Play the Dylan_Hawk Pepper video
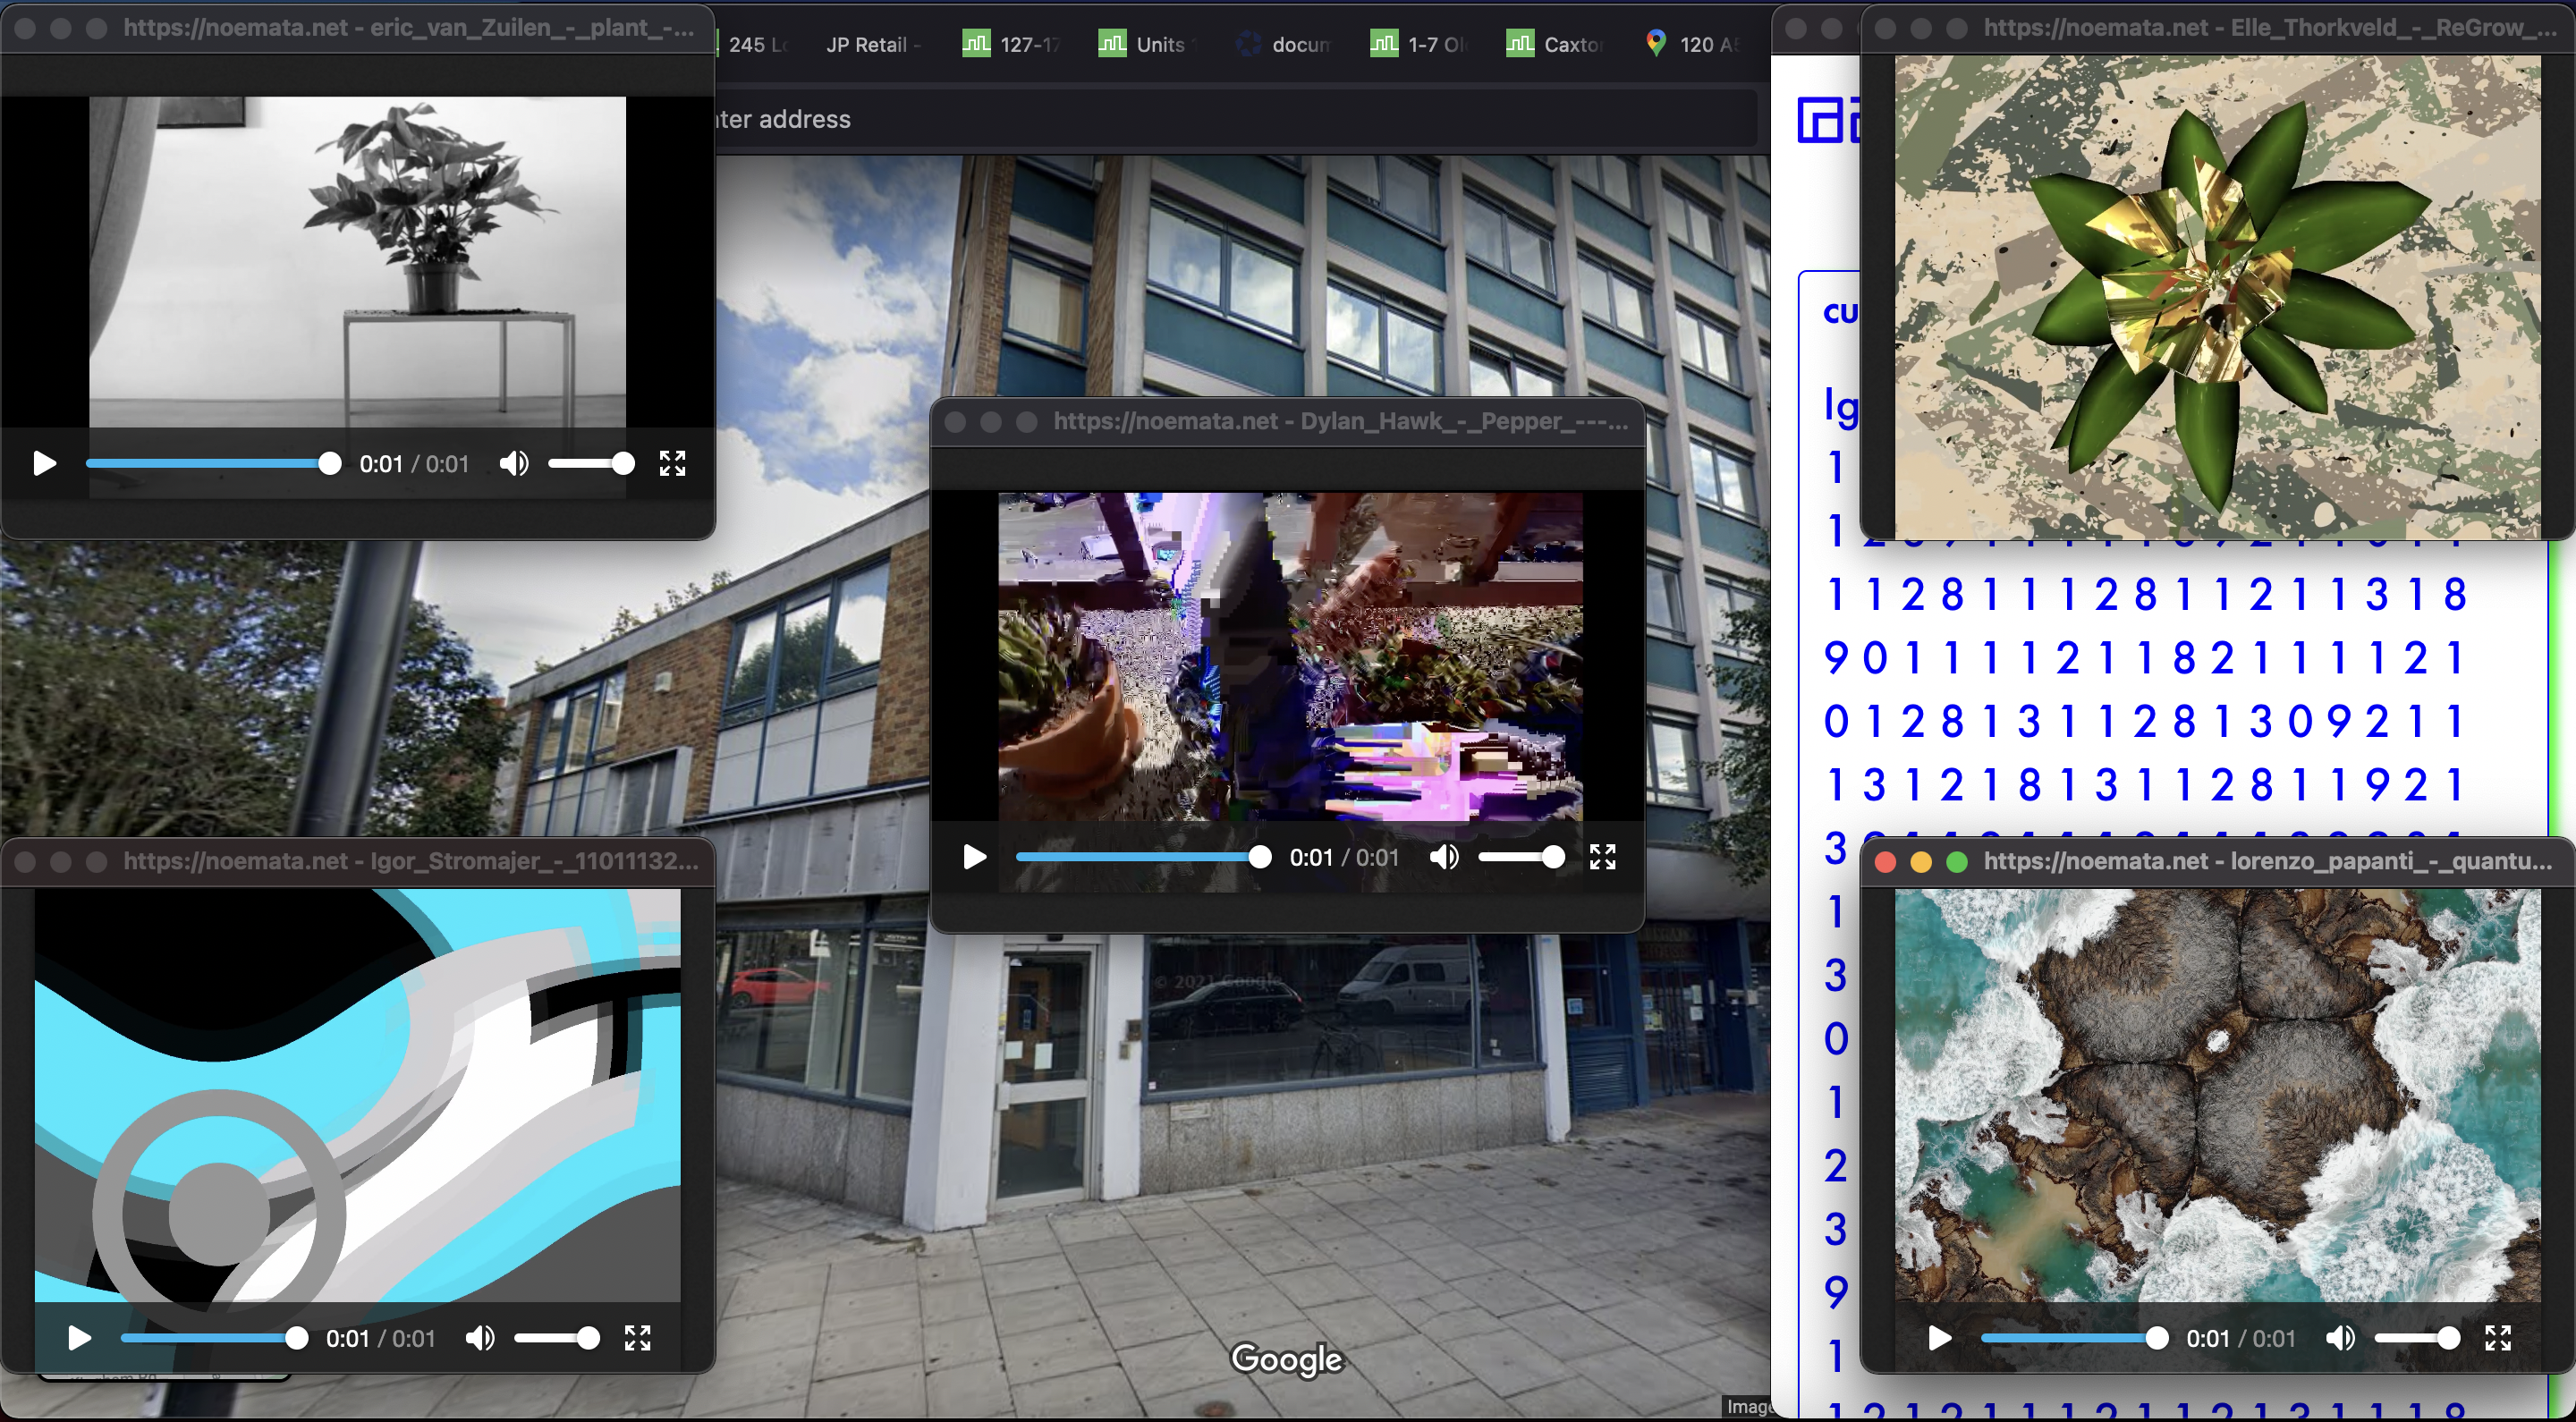The width and height of the screenshot is (2576, 1422). [x=974, y=857]
